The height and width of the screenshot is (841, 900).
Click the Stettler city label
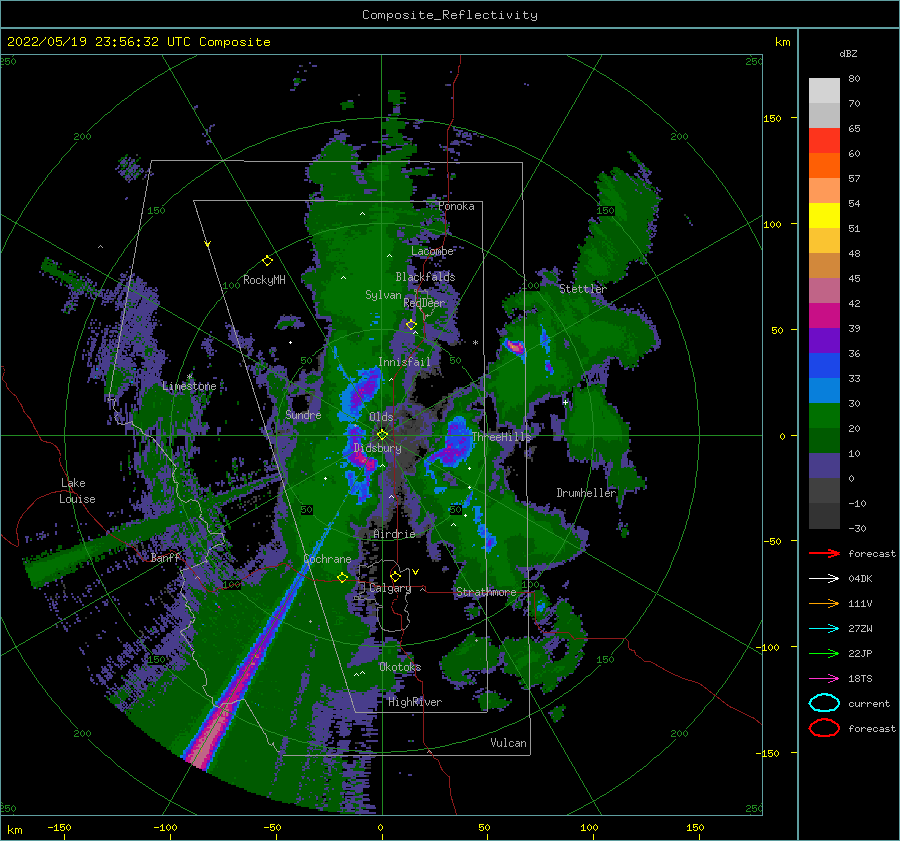[583, 289]
